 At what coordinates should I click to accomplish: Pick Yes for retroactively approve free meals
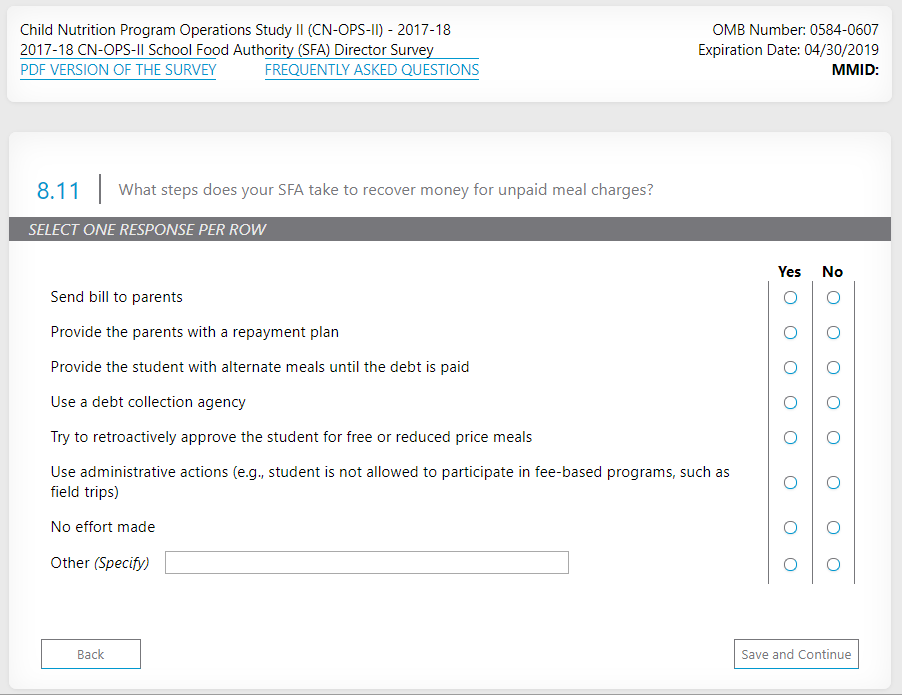[790, 438]
